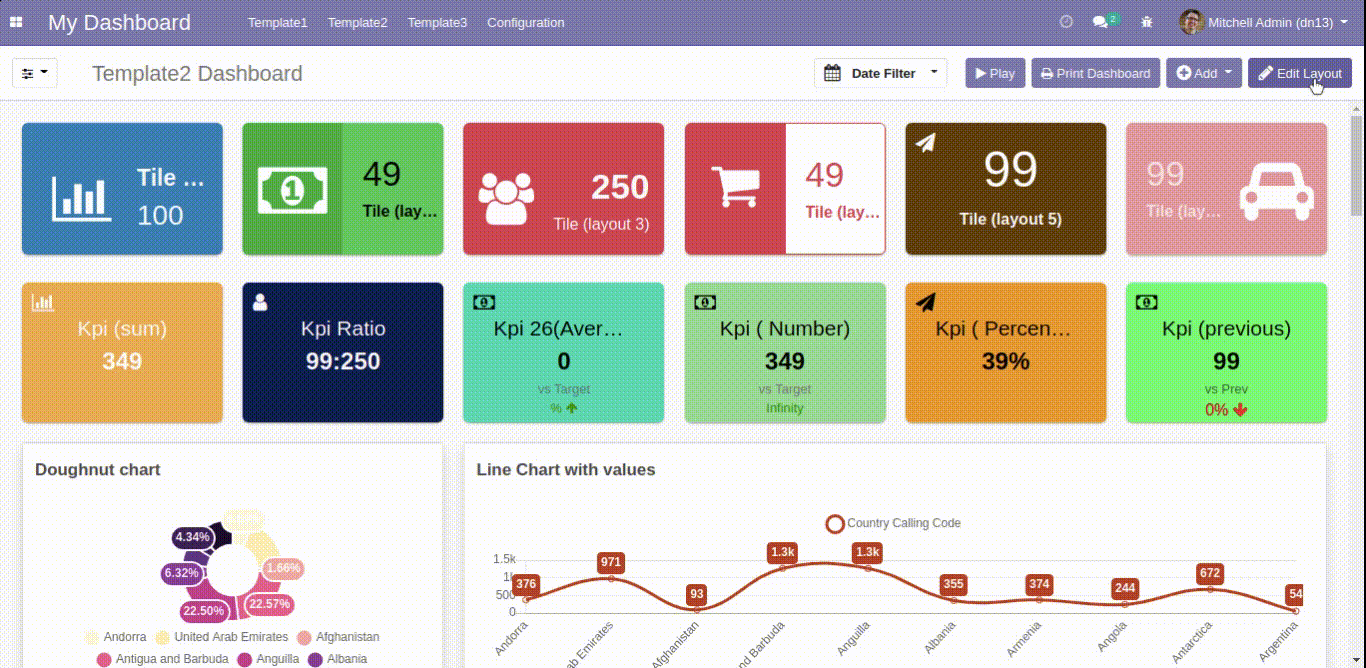Click the Print Dashboard button
Screen dimensions: 1366x668
pyautogui.click(x=1095, y=73)
